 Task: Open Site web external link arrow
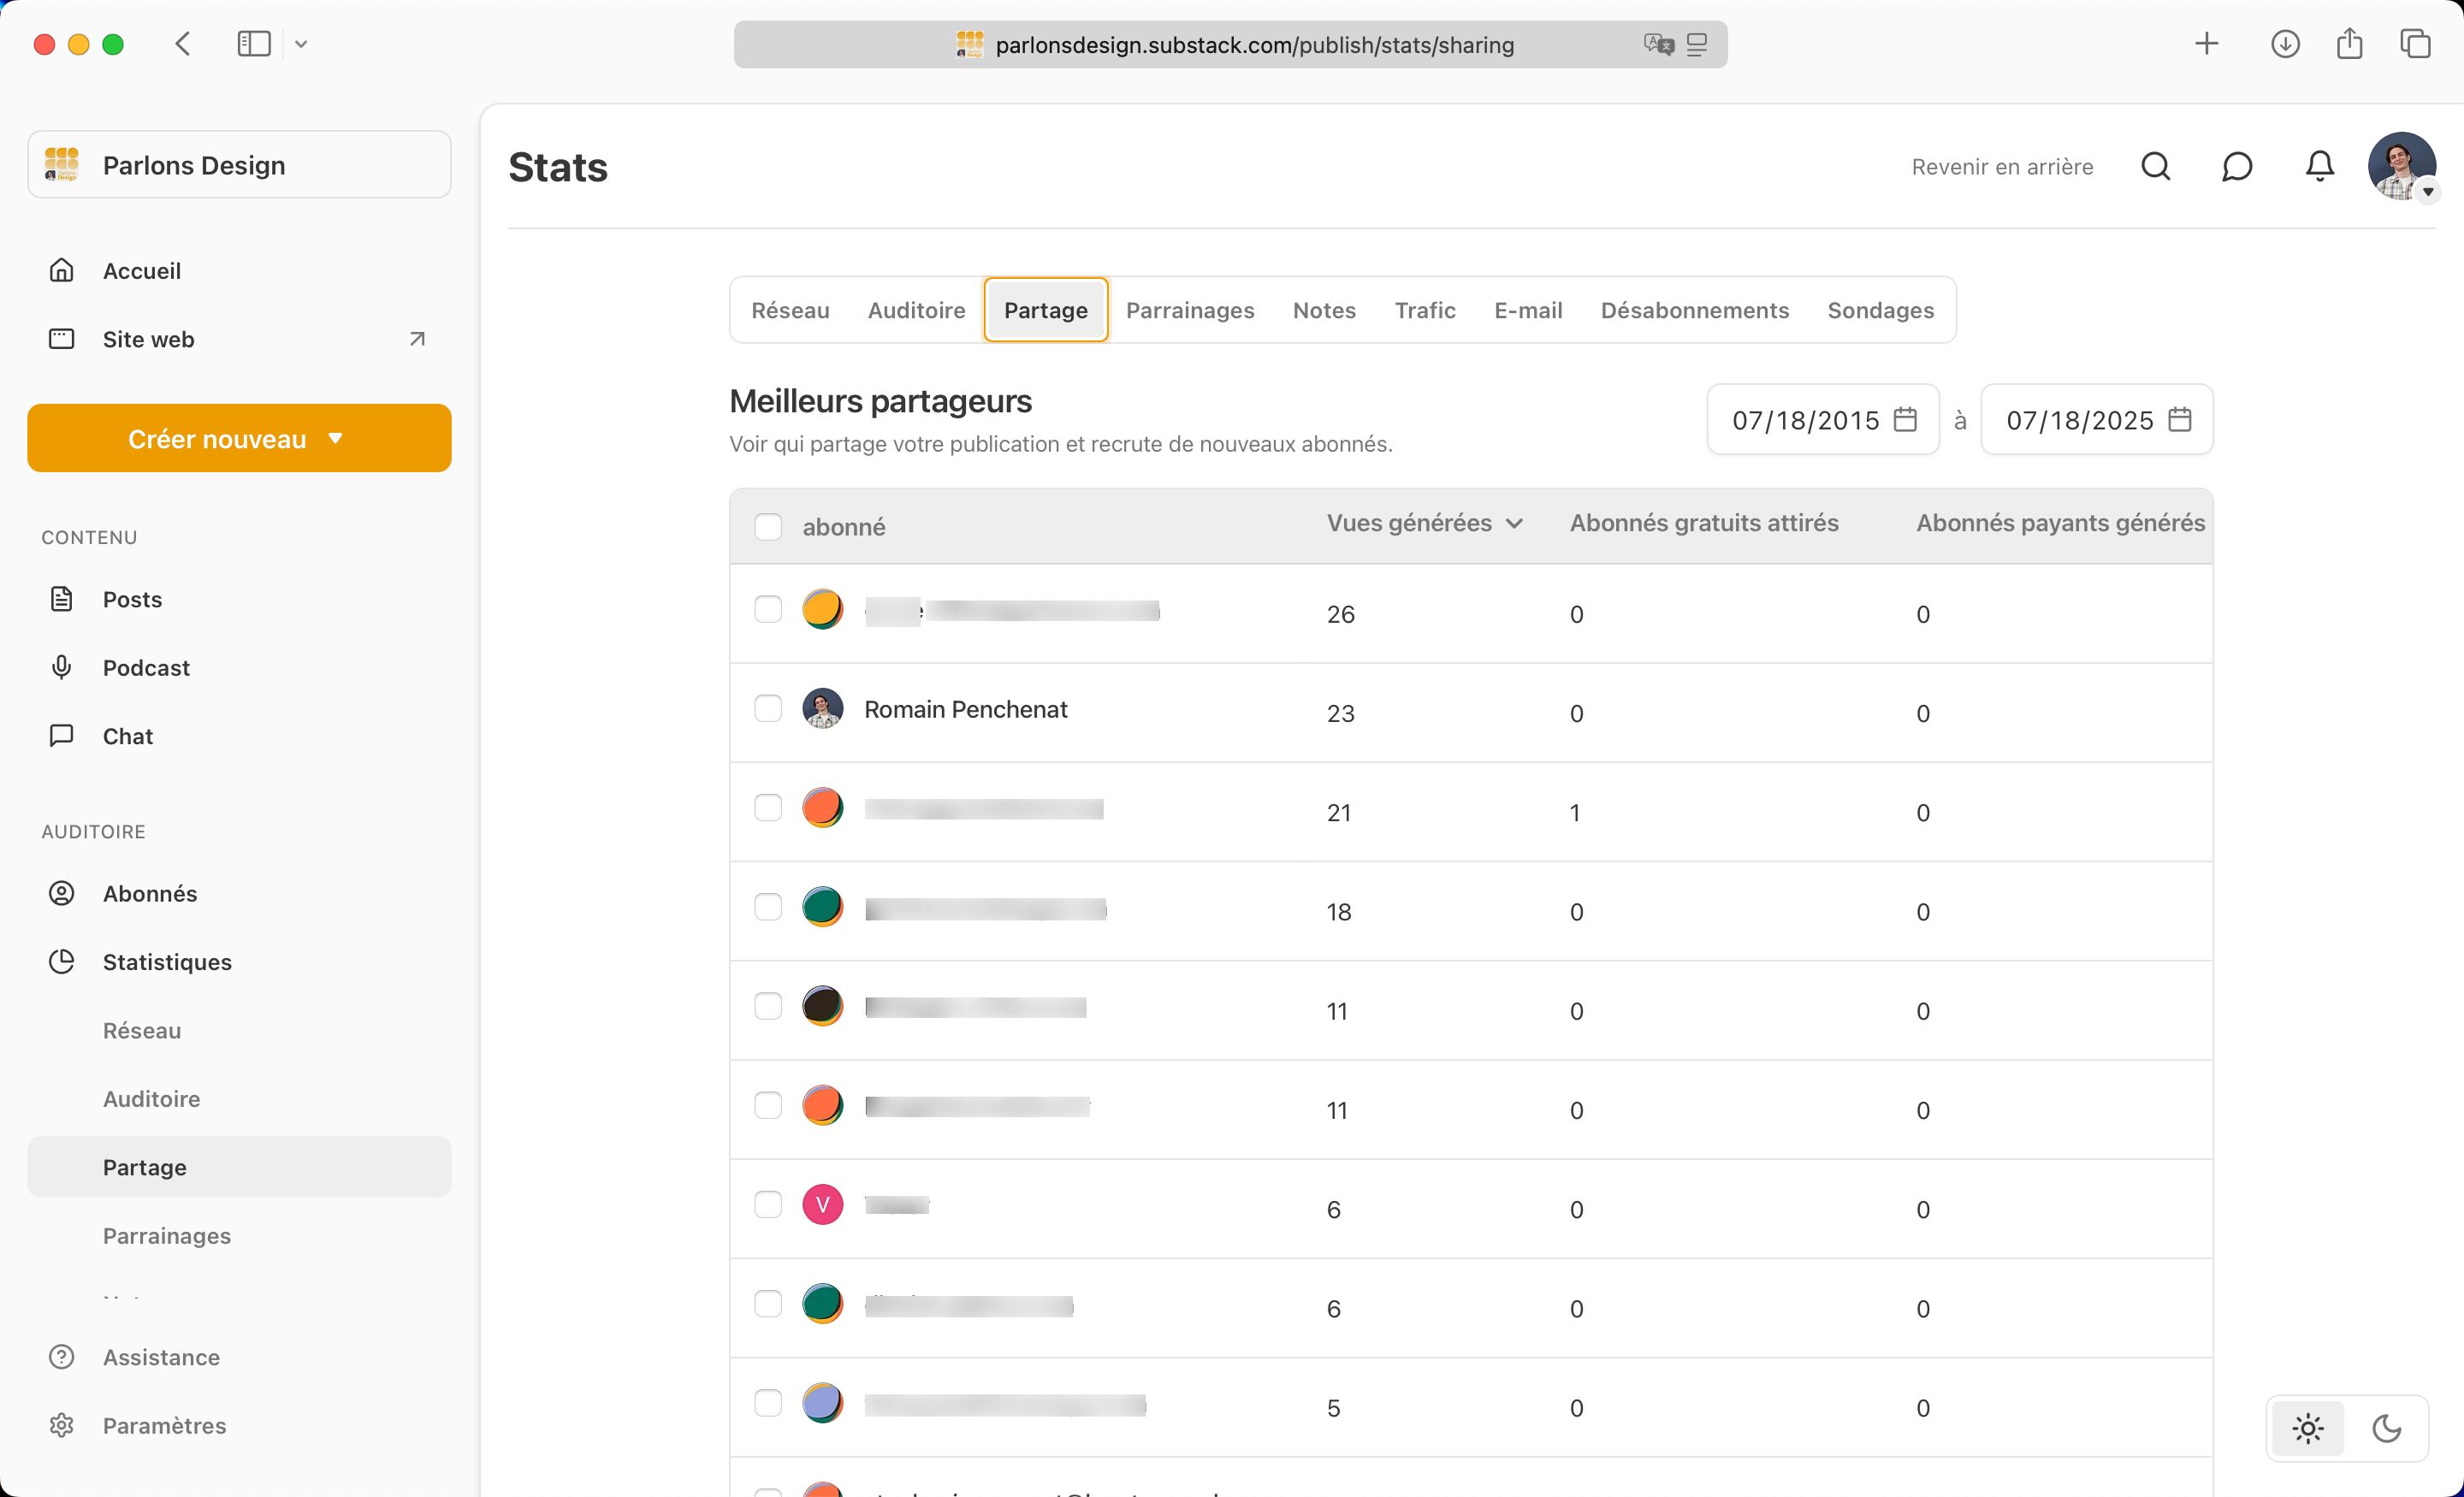[417, 339]
